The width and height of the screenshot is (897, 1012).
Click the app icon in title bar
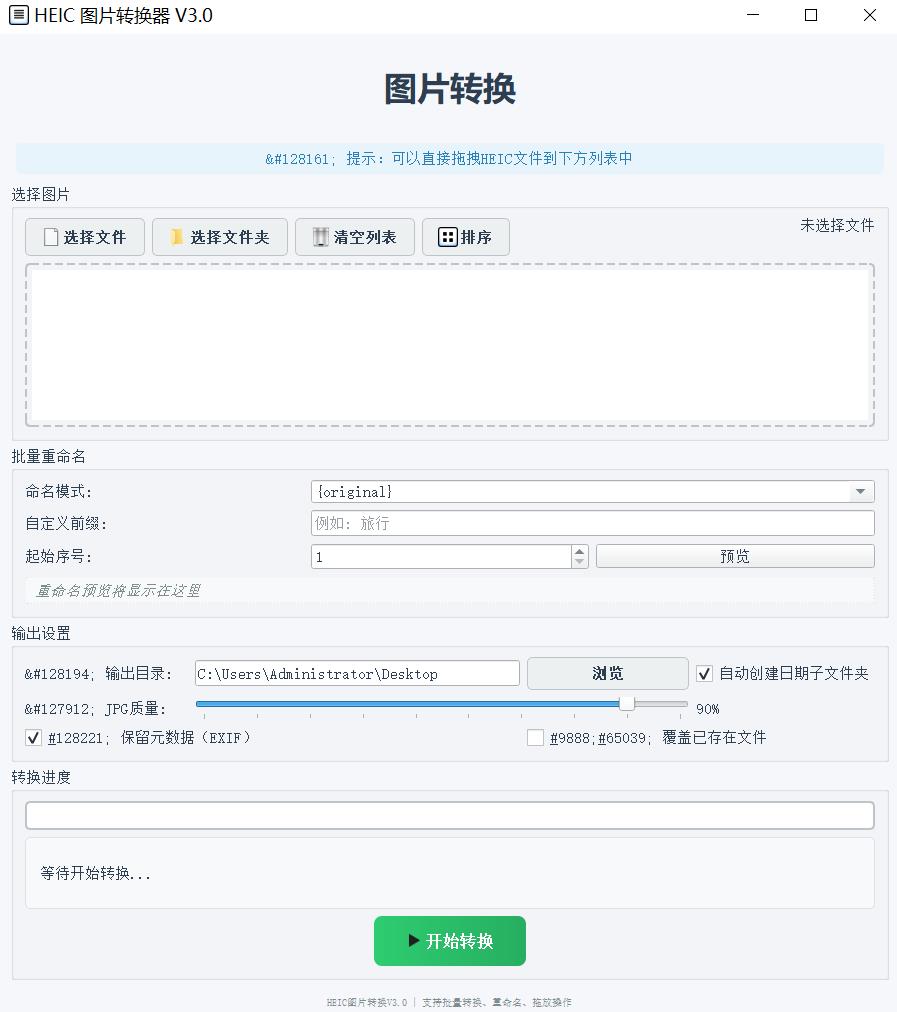pos(19,15)
